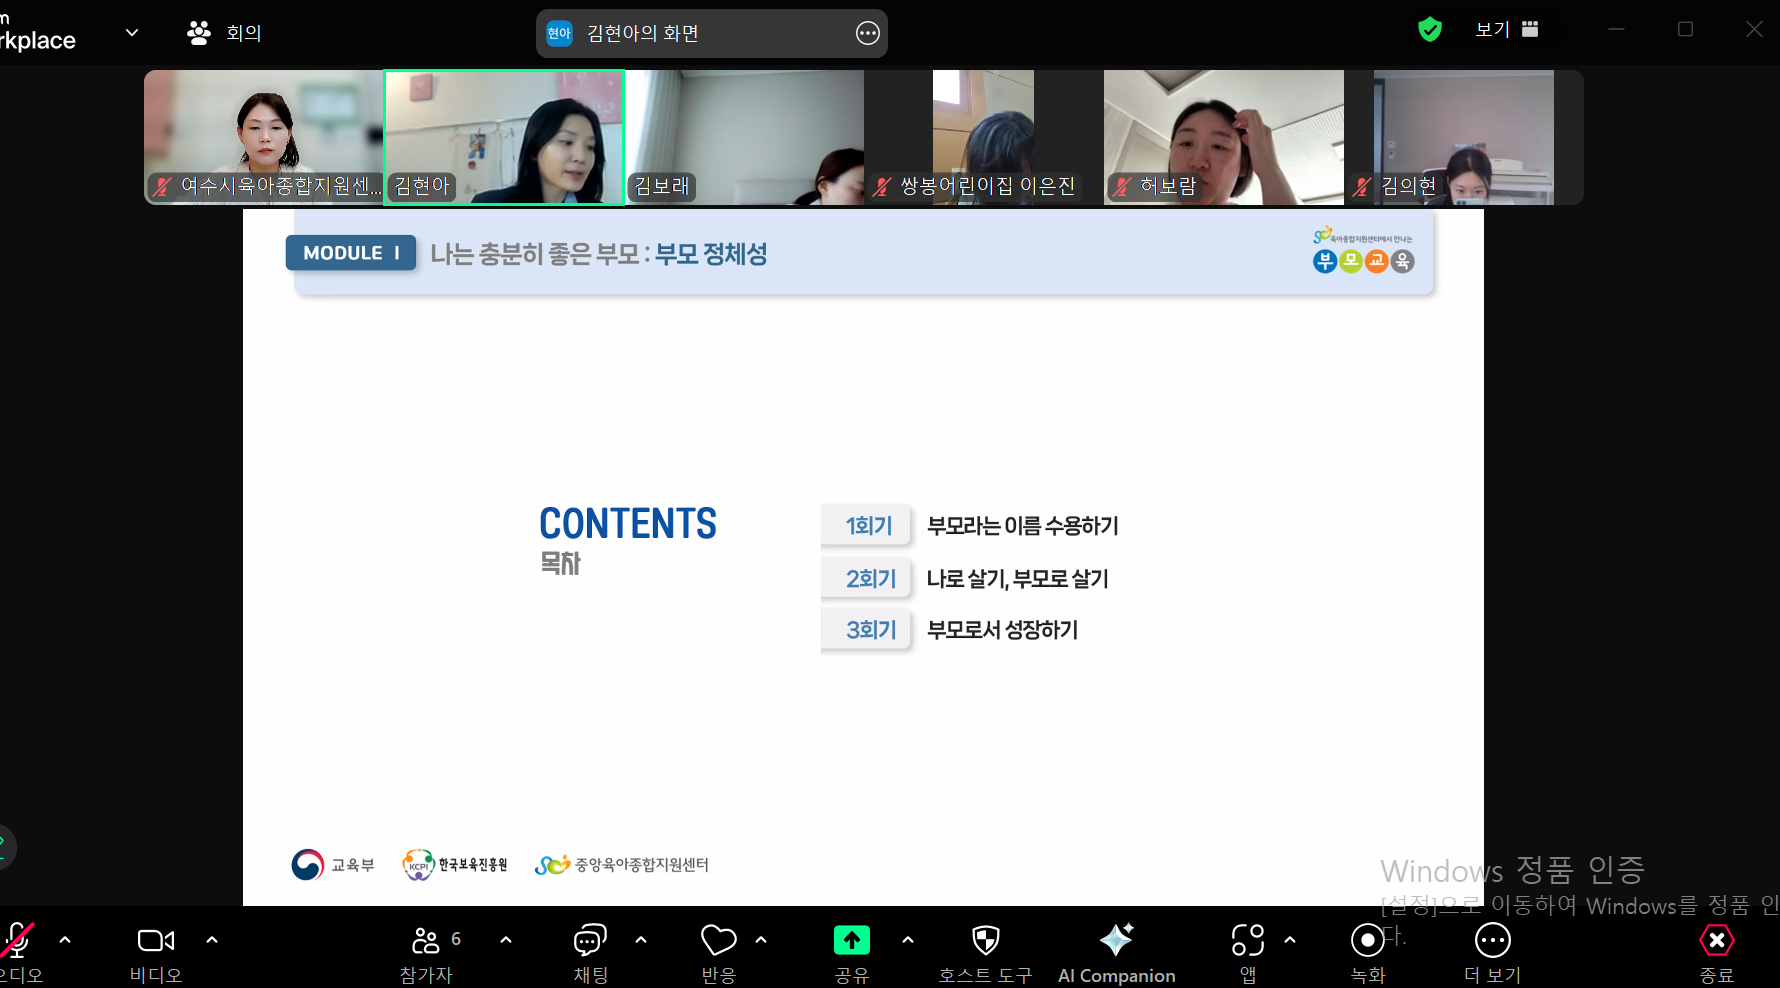Open the Meeting tab at top
Viewport: 1780px width, 988px height.
click(x=225, y=33)
